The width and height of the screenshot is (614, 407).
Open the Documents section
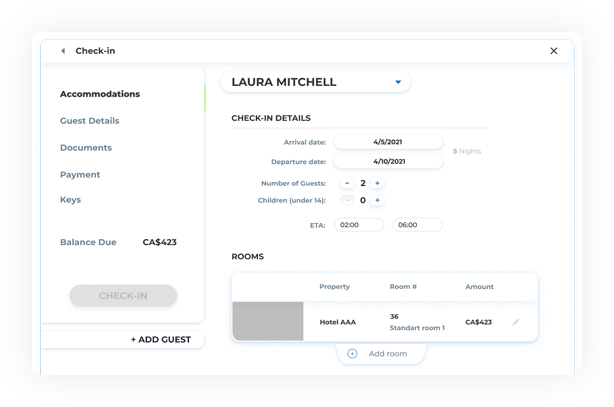(86, 148)
